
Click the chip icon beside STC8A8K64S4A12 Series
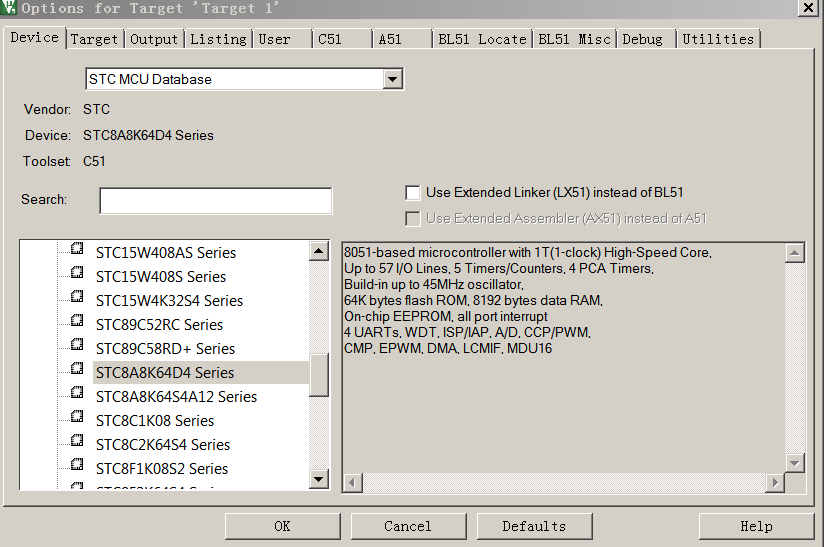[x=77, y=396]
